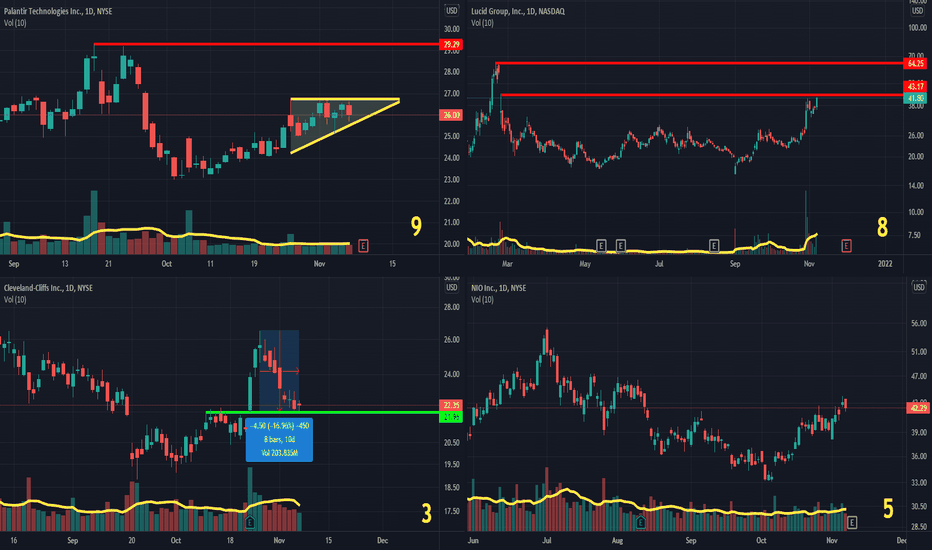Screen dimensions: 932x550
Task: Open the USD currency selector on the NIO chart
Action: [919, 288]
